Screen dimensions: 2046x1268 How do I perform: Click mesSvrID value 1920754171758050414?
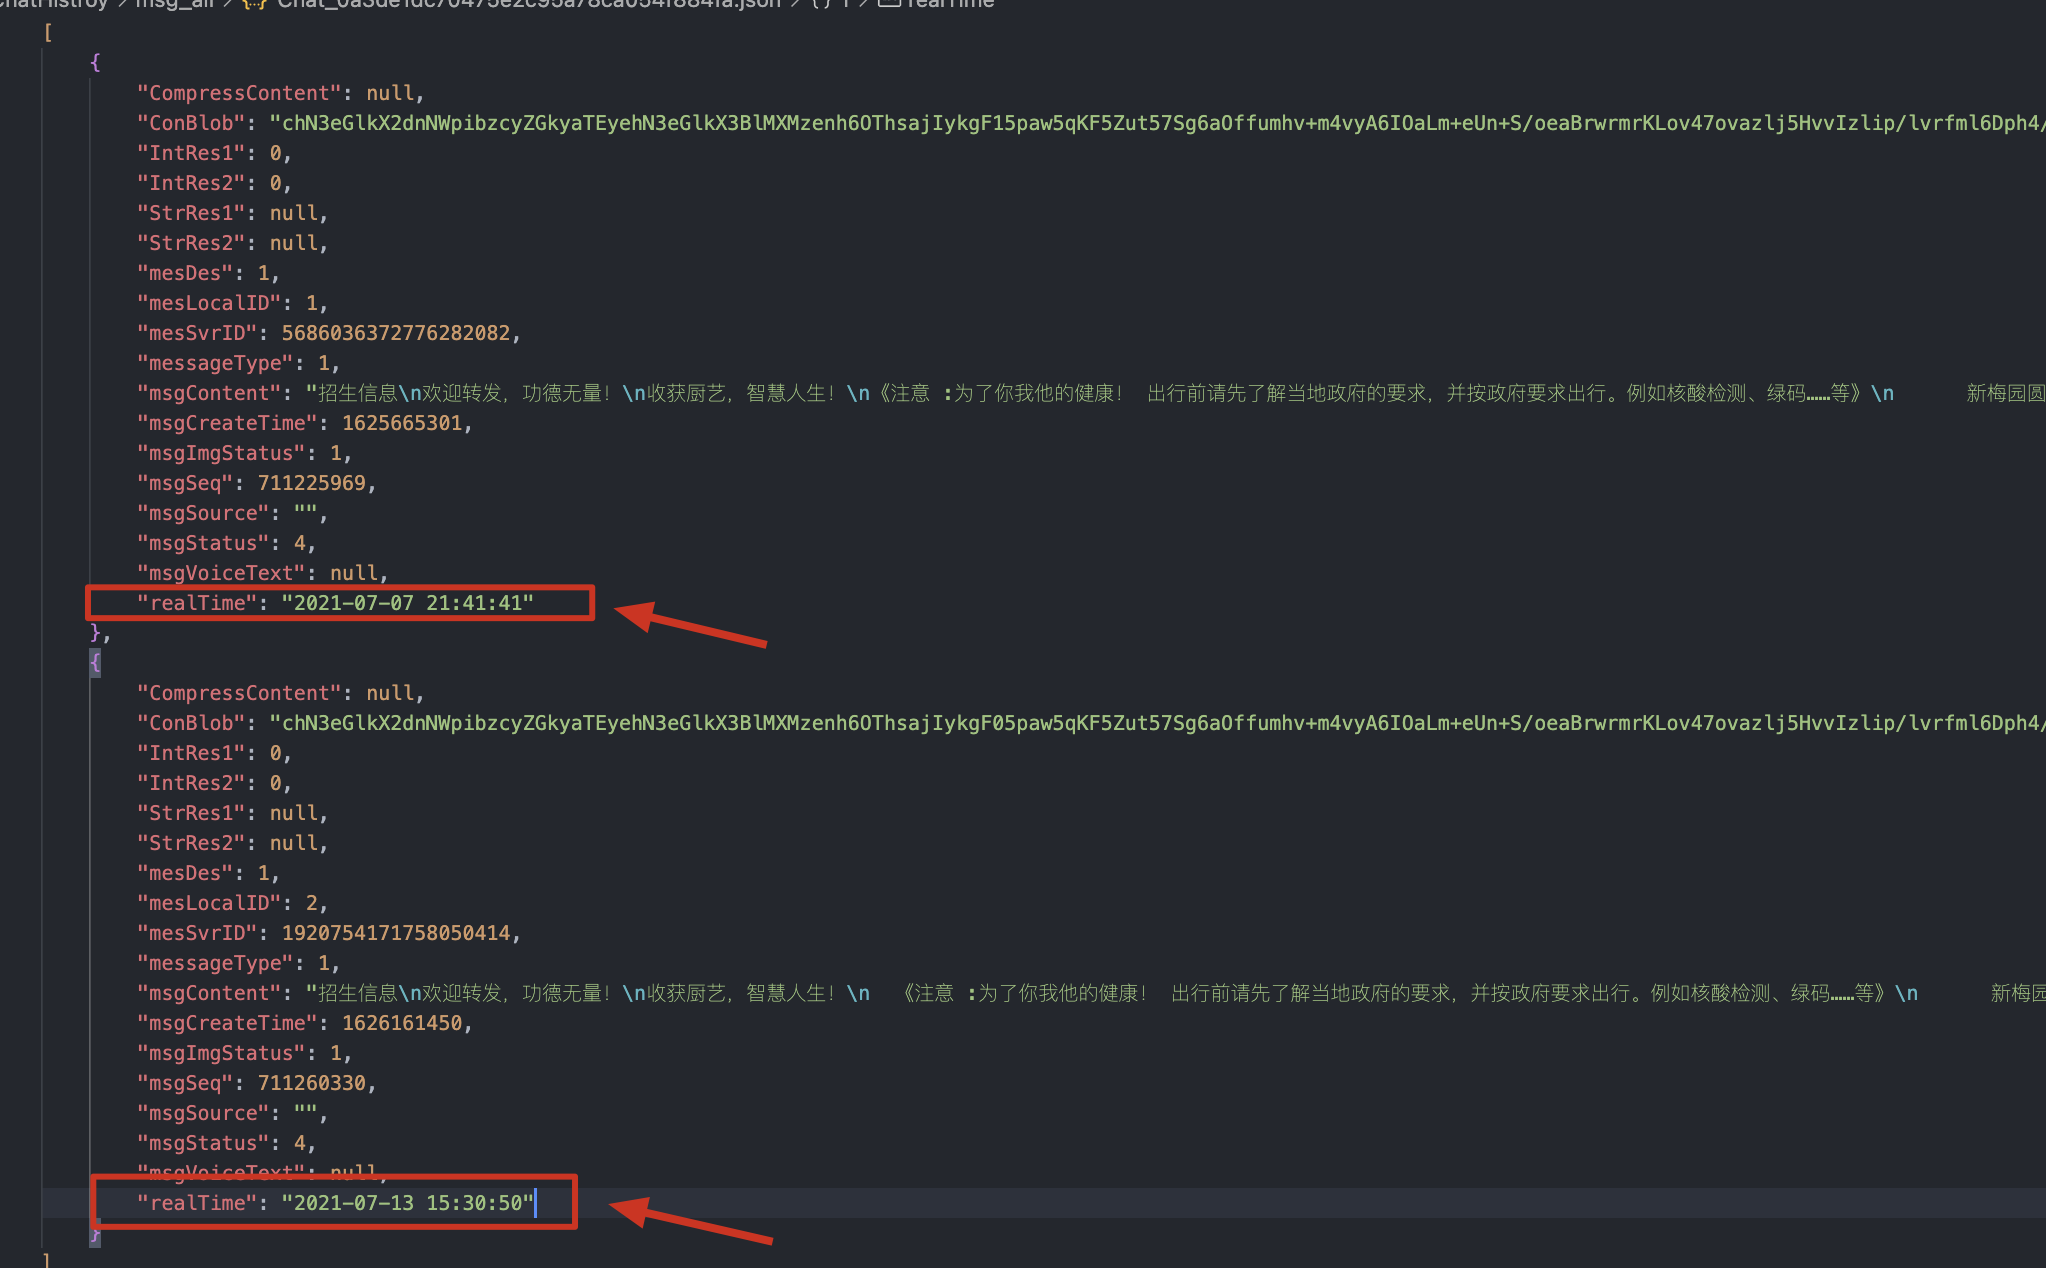tap(396, 933)
